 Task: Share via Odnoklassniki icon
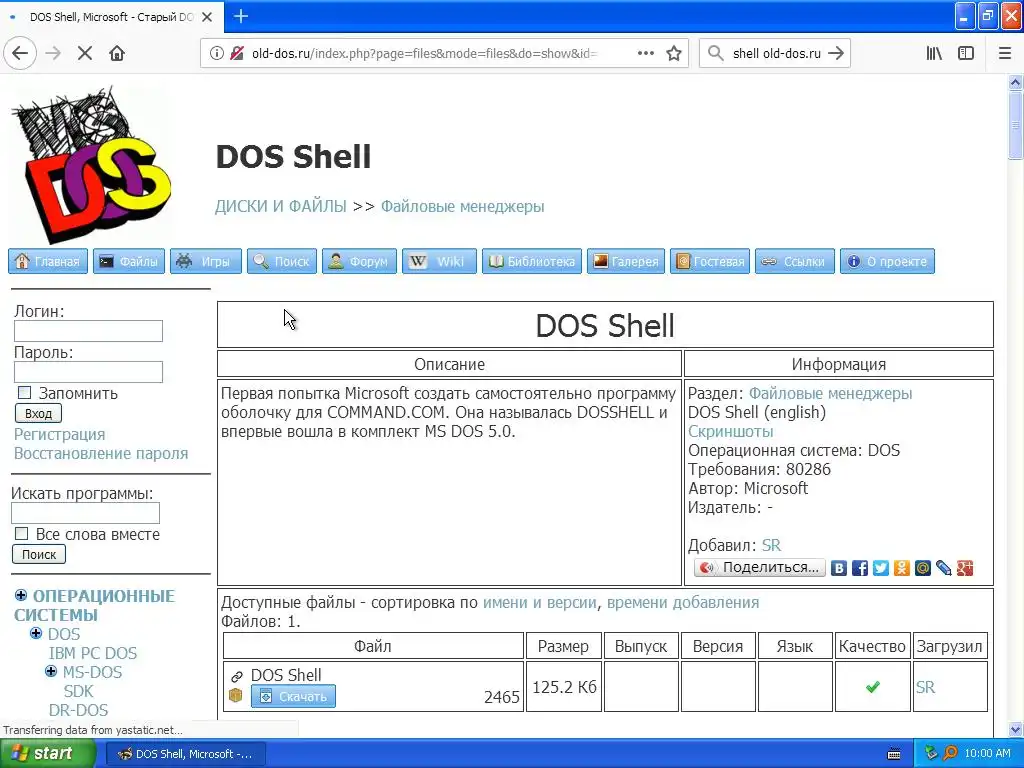coord(901,568)
